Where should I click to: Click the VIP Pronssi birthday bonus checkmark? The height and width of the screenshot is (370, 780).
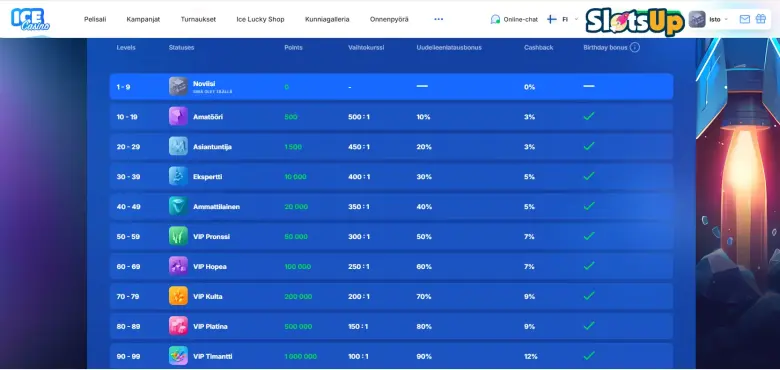[589, 236]
